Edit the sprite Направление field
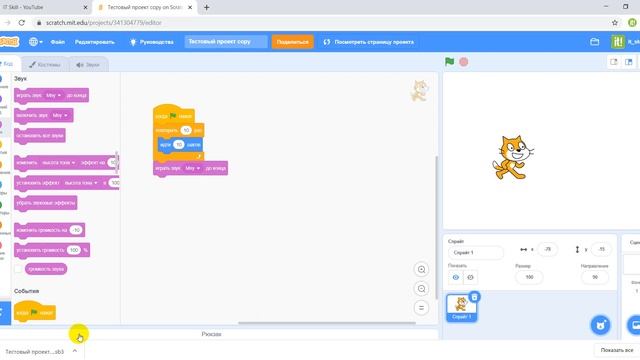 click(x=595, y=277)
